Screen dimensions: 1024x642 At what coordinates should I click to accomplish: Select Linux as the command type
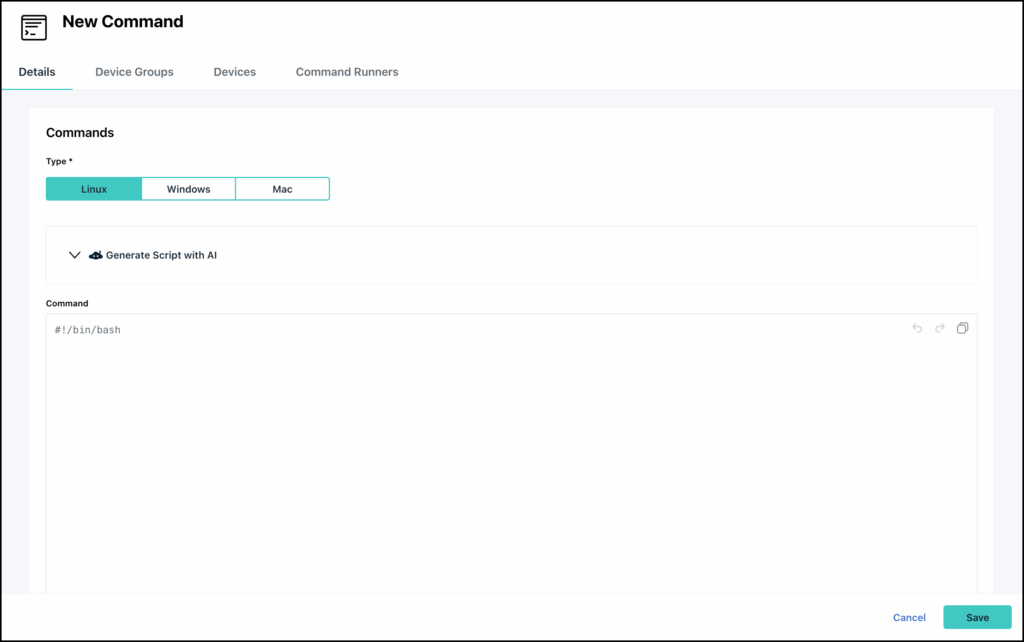click(x=93, y=188)
